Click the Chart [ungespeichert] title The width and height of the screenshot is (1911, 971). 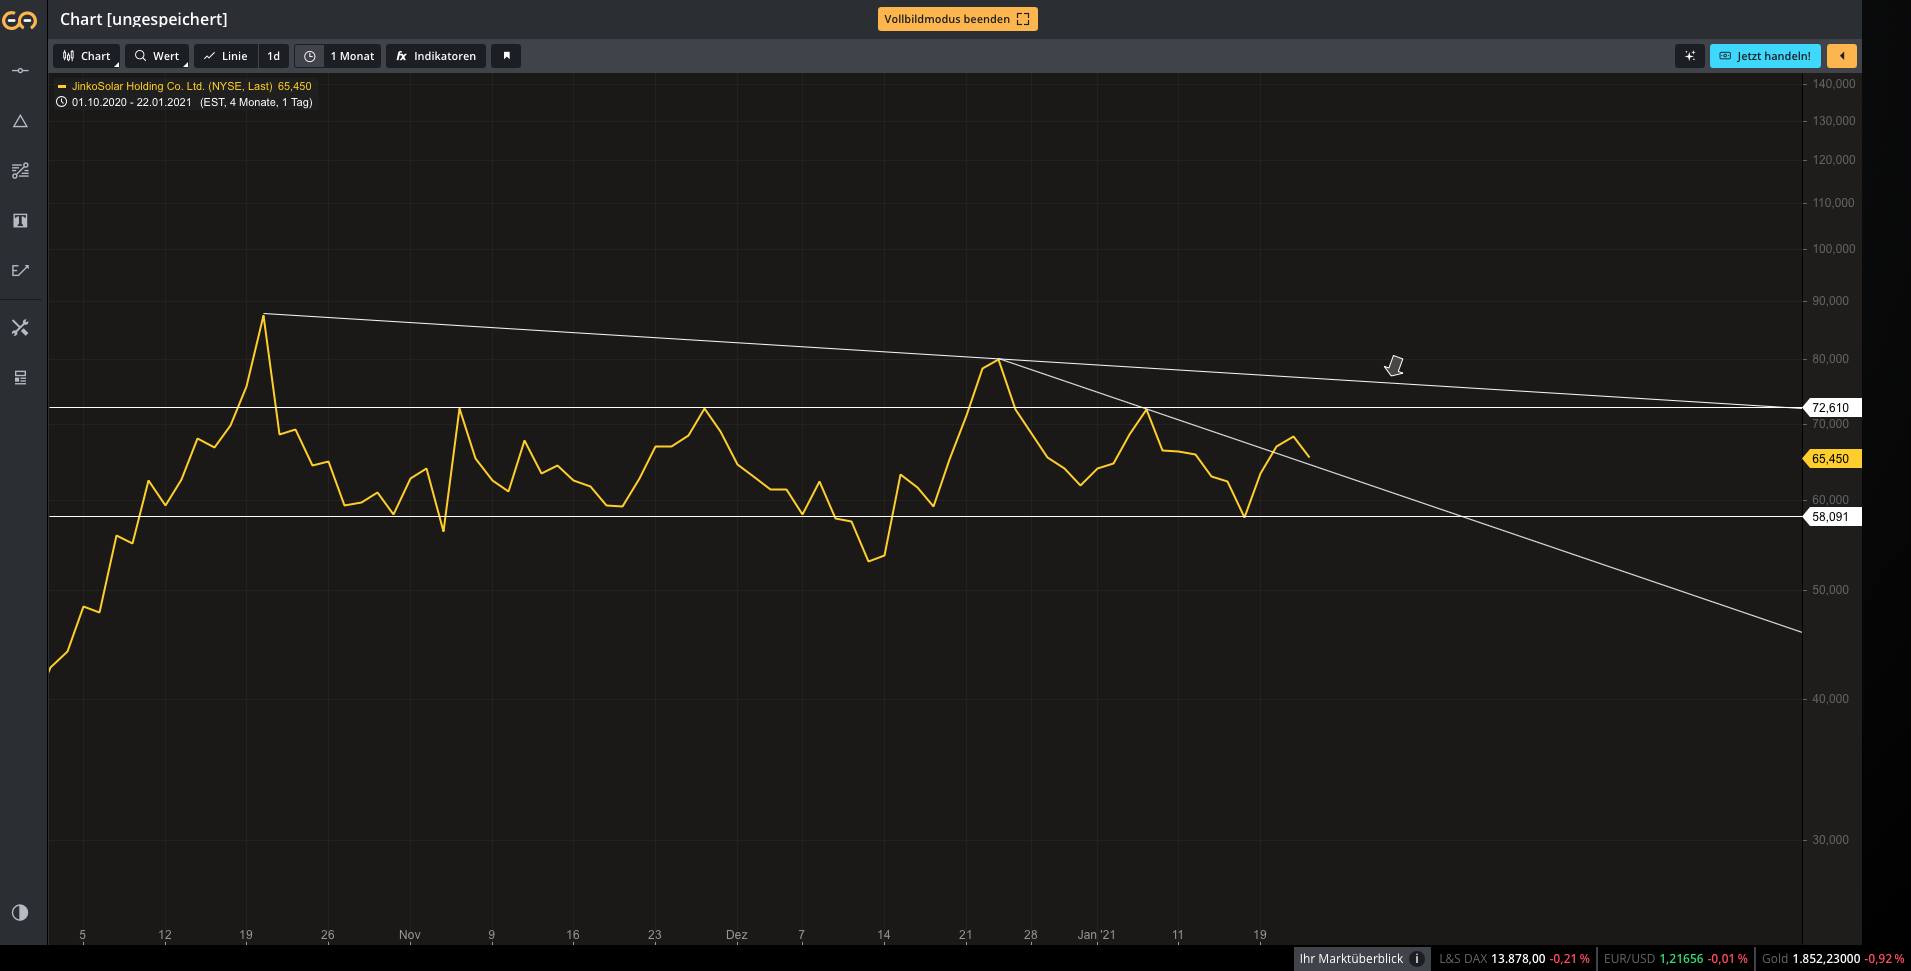coord(144,19)
